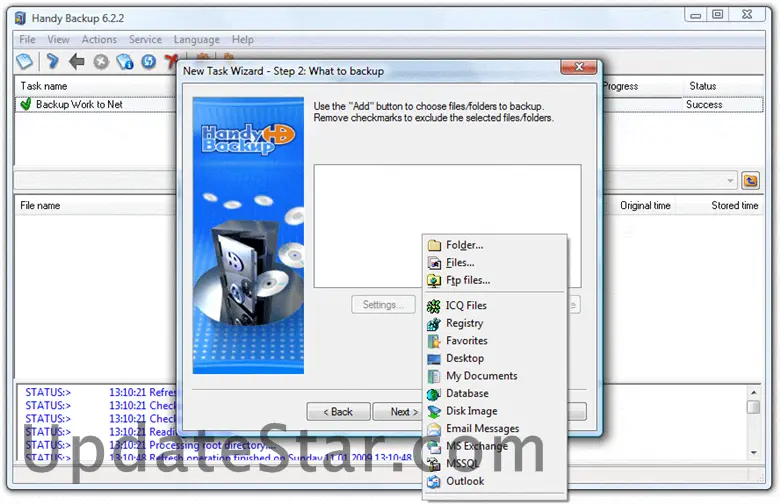This screenshot has width=780, height=504.
Task: Click the MSSQL icon in popup menu
Action: tap(434, 464)
